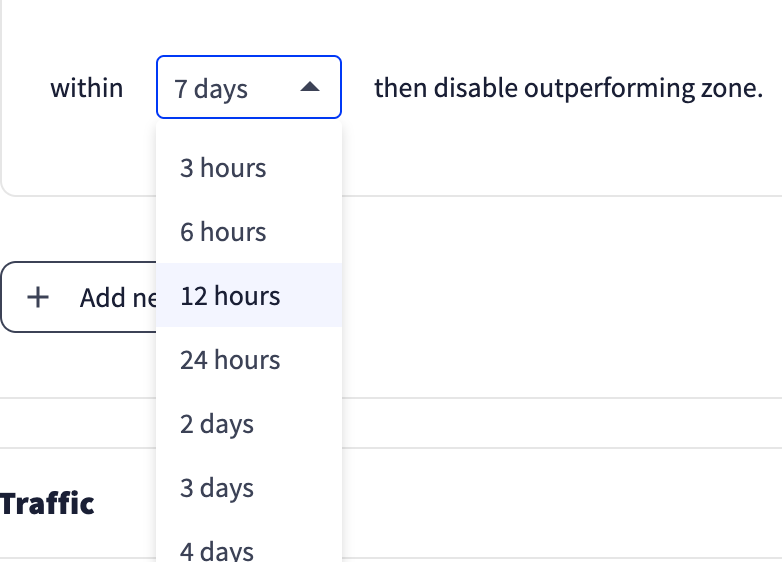Select "24 hours" in the dropdown list

click(x=230, y=360)
